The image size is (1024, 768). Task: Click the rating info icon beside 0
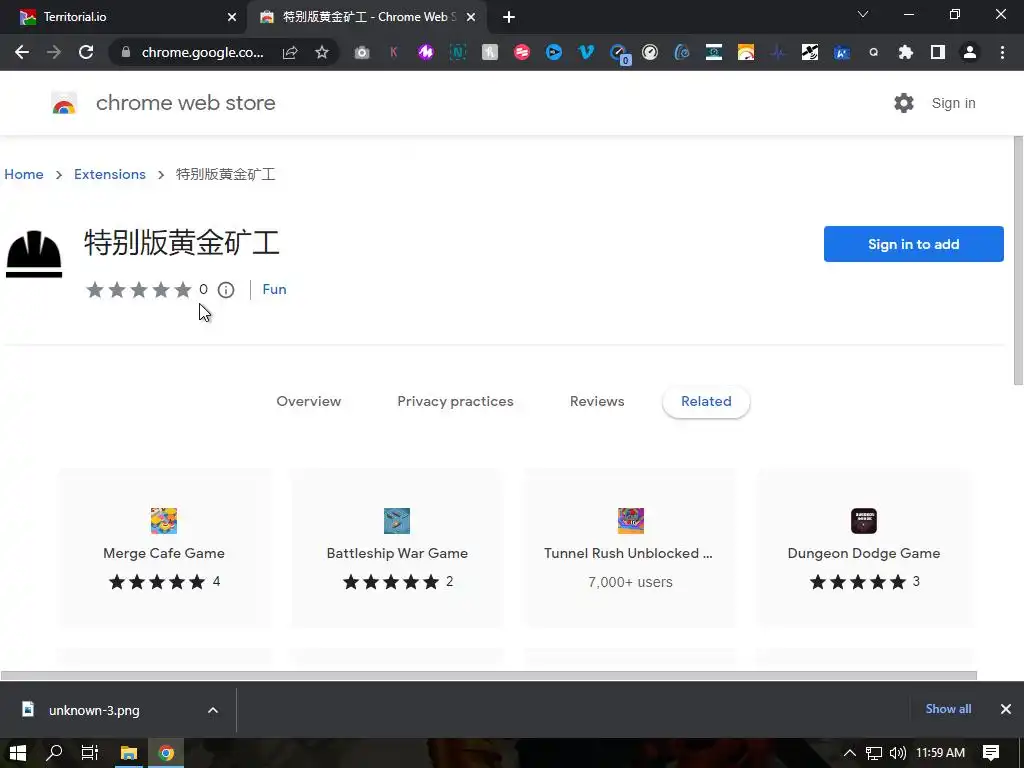[x=226, y=290]
